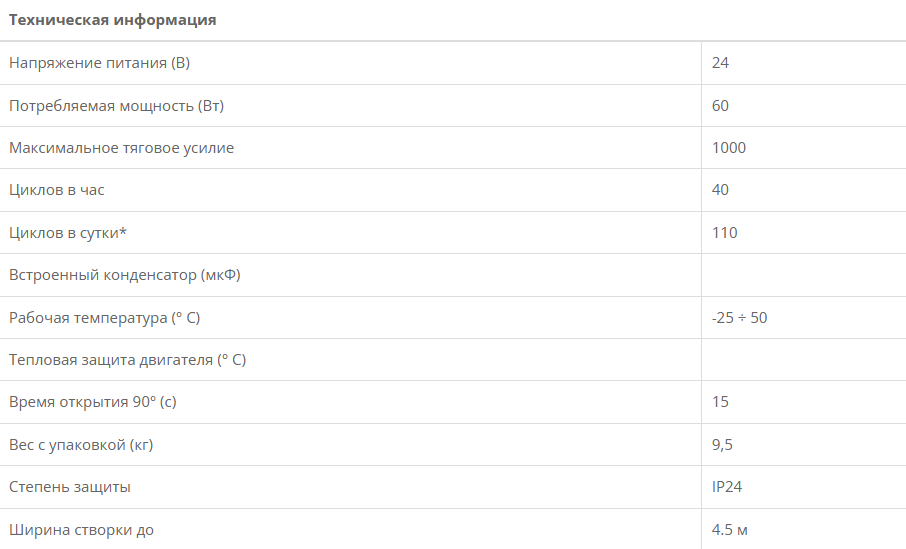Select the cycles per day value 110
Screen dimensions: 906x549
725,233
